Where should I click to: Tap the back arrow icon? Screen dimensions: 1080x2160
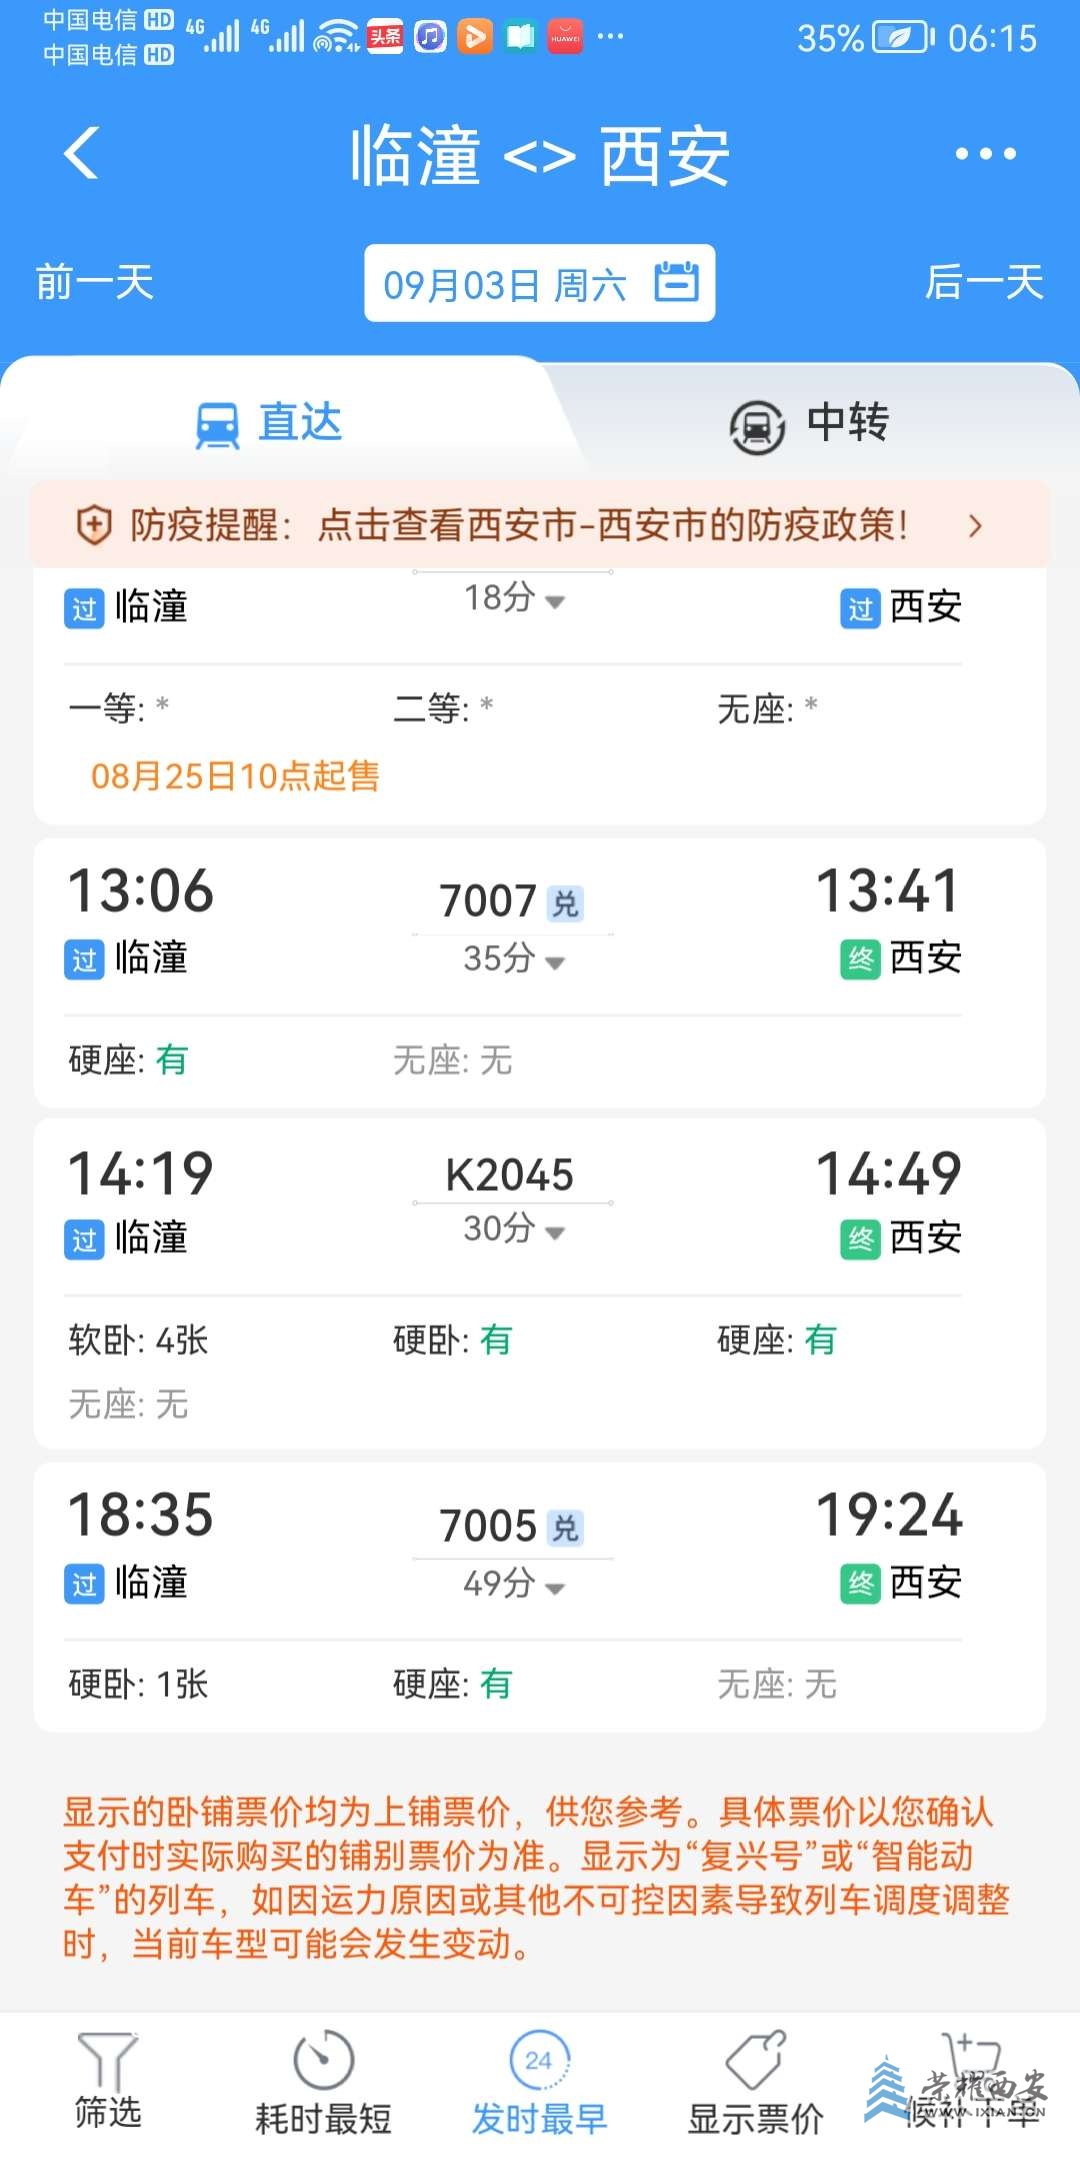click(82, 153)
